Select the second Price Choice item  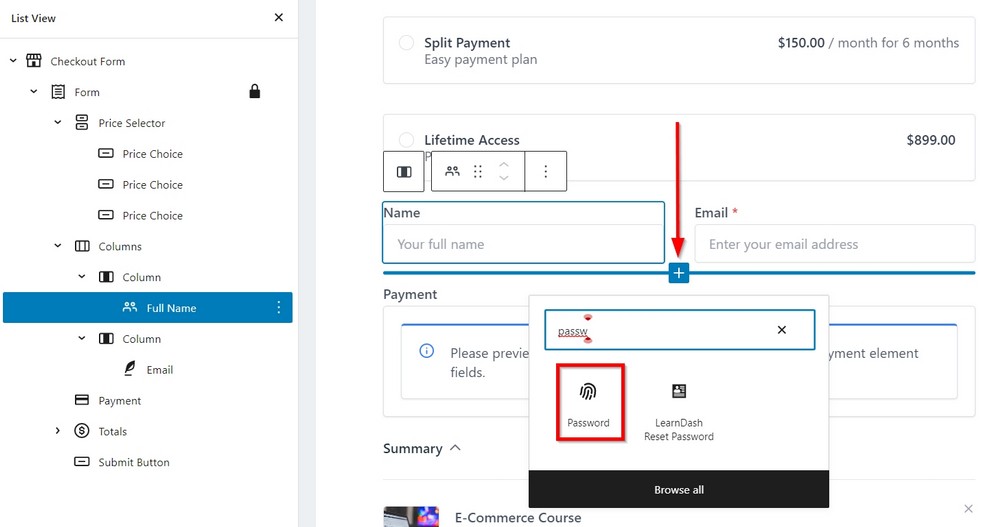[x=152, y=184]
